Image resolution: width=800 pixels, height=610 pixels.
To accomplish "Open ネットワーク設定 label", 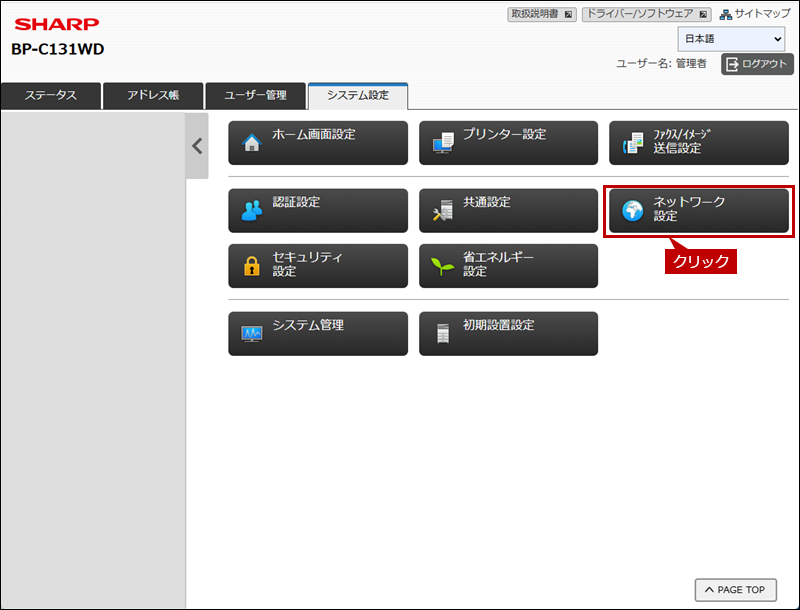I will point(689,209).
